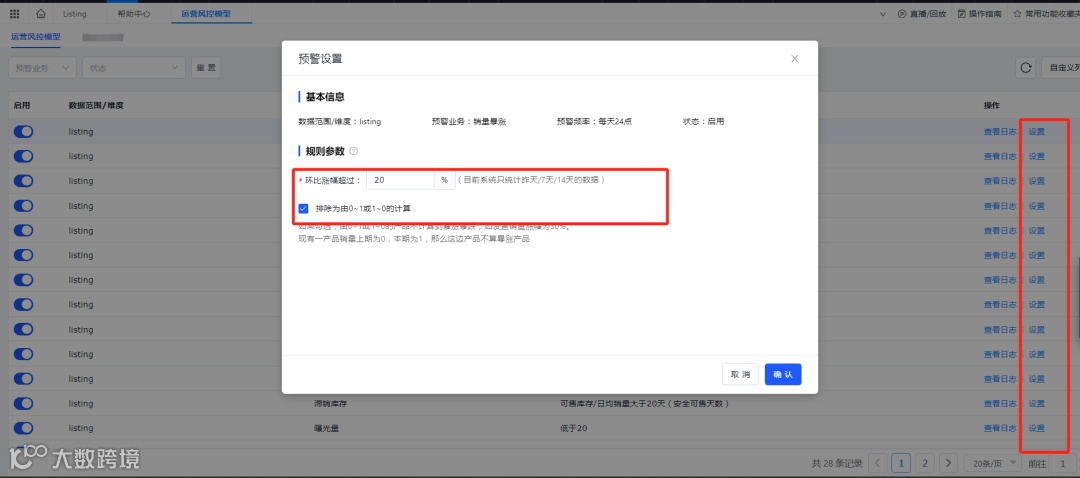Go to page 1 in pagination
Screen dimensions: 1080x478
(x=902, y=463)
